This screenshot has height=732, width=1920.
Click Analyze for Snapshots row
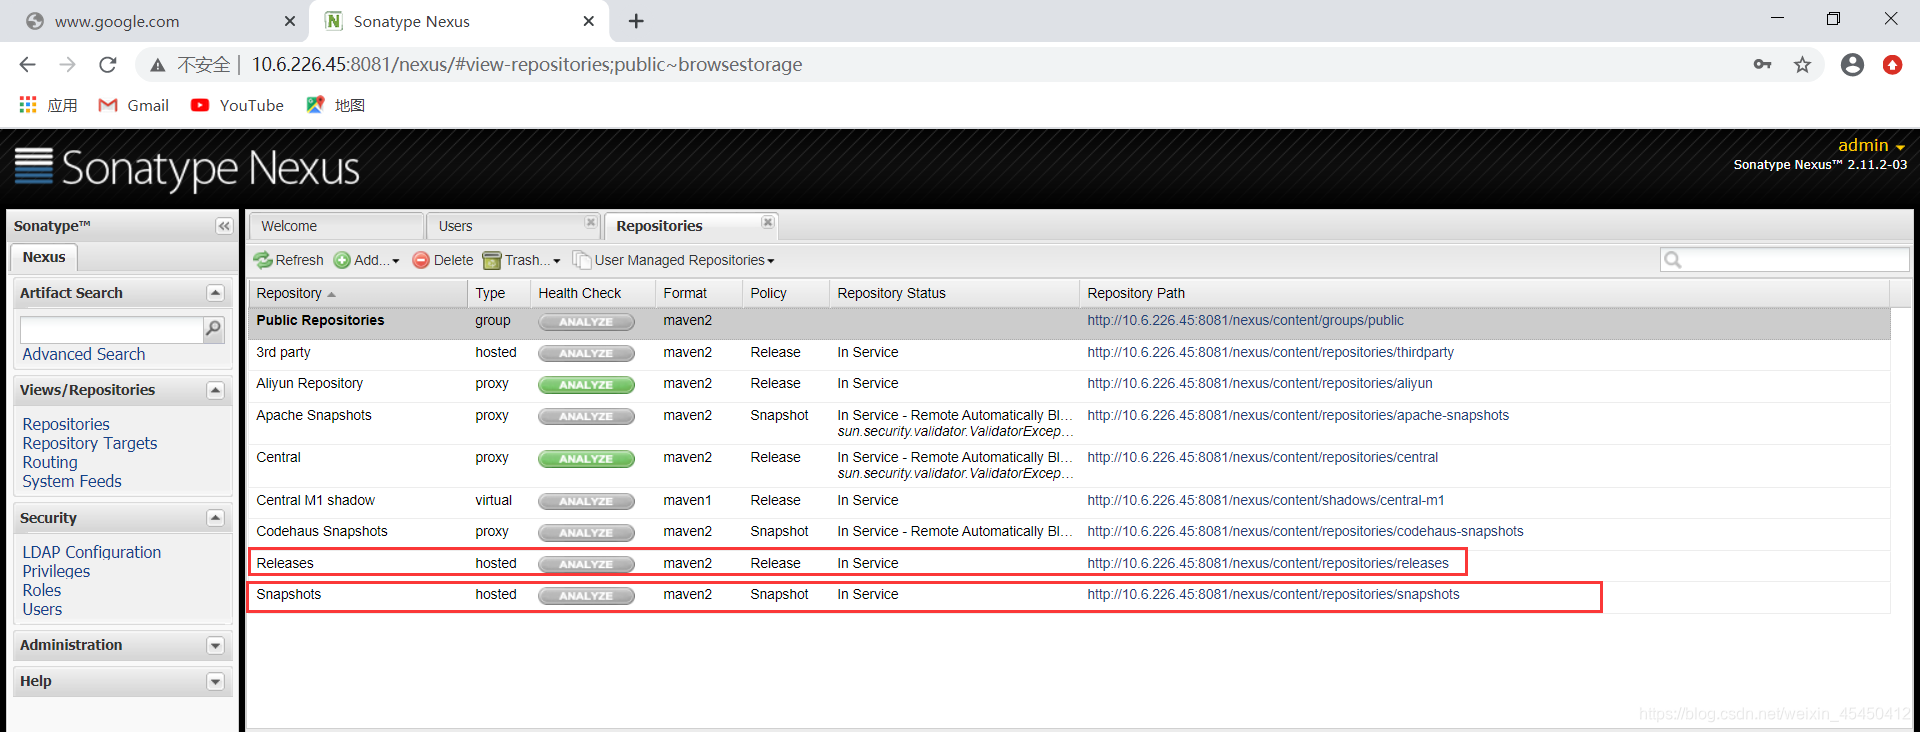[586, 596]
